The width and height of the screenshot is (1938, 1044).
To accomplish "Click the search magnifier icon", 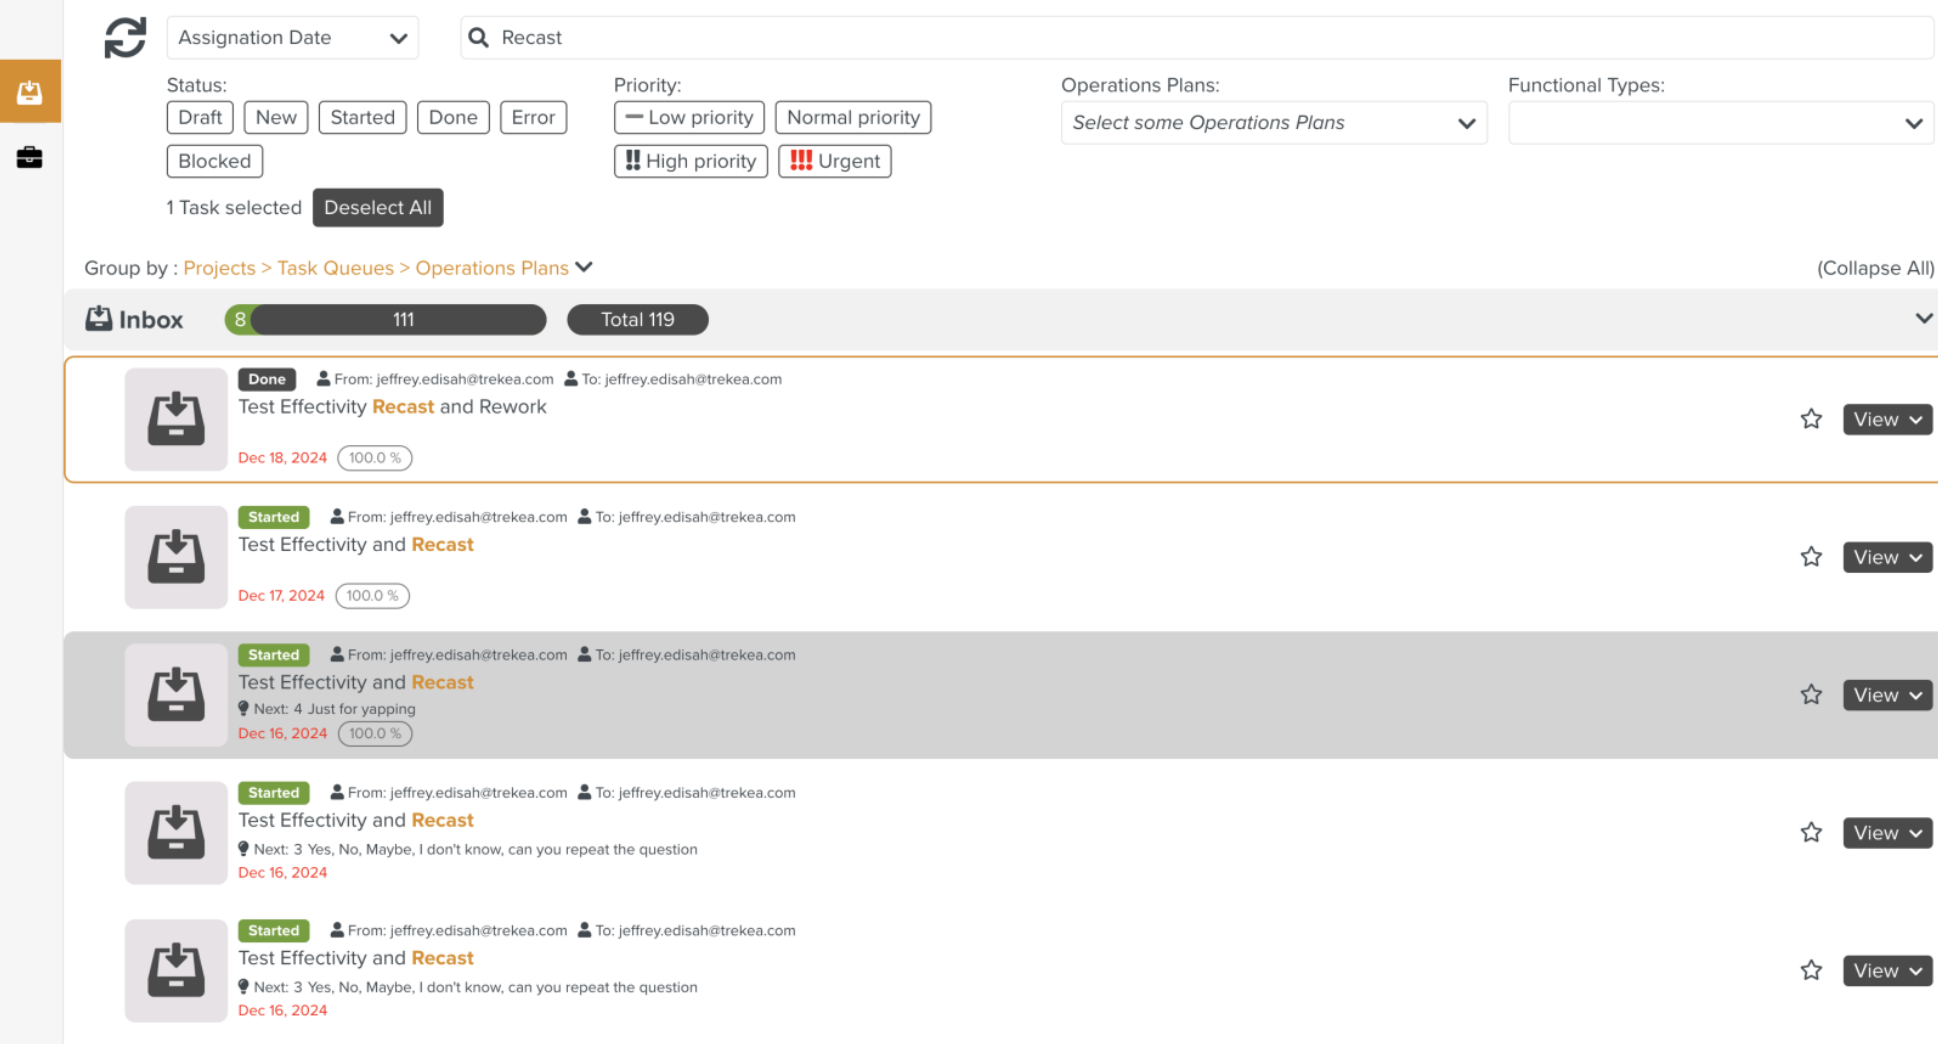I will 479,37.
